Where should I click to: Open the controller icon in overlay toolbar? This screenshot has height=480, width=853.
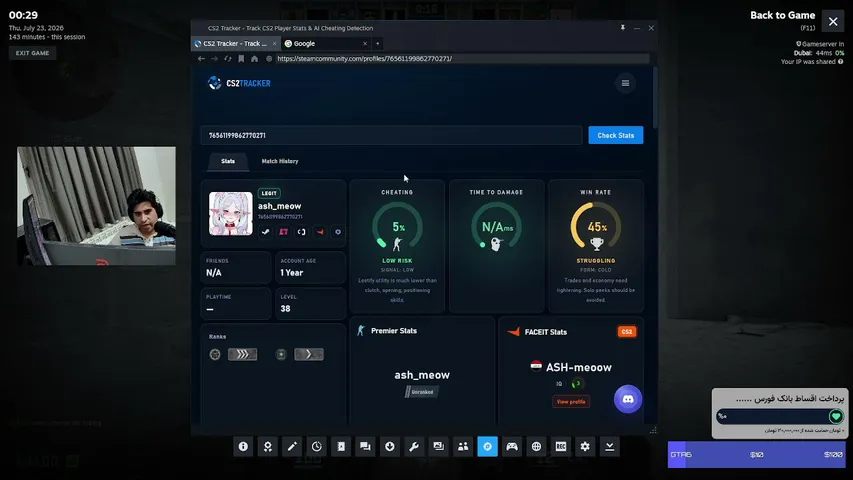(x=512, y=446)
